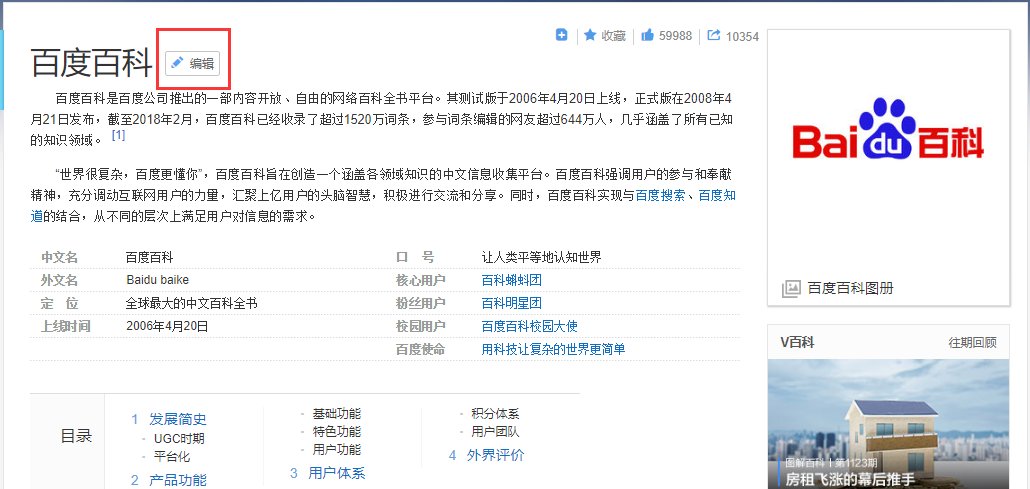The width and height of the screenshot is (1030, 489).
Task: Open 百度百科校园大使 link
Action: coord(529,326)
